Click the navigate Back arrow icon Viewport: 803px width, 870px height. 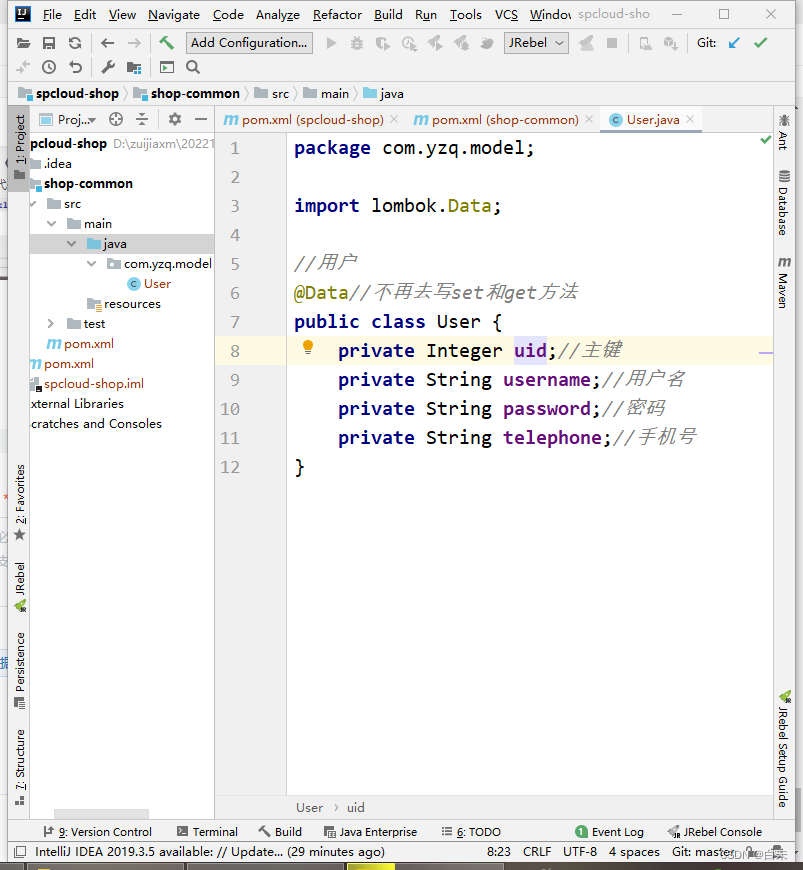[x=106, y=42]
